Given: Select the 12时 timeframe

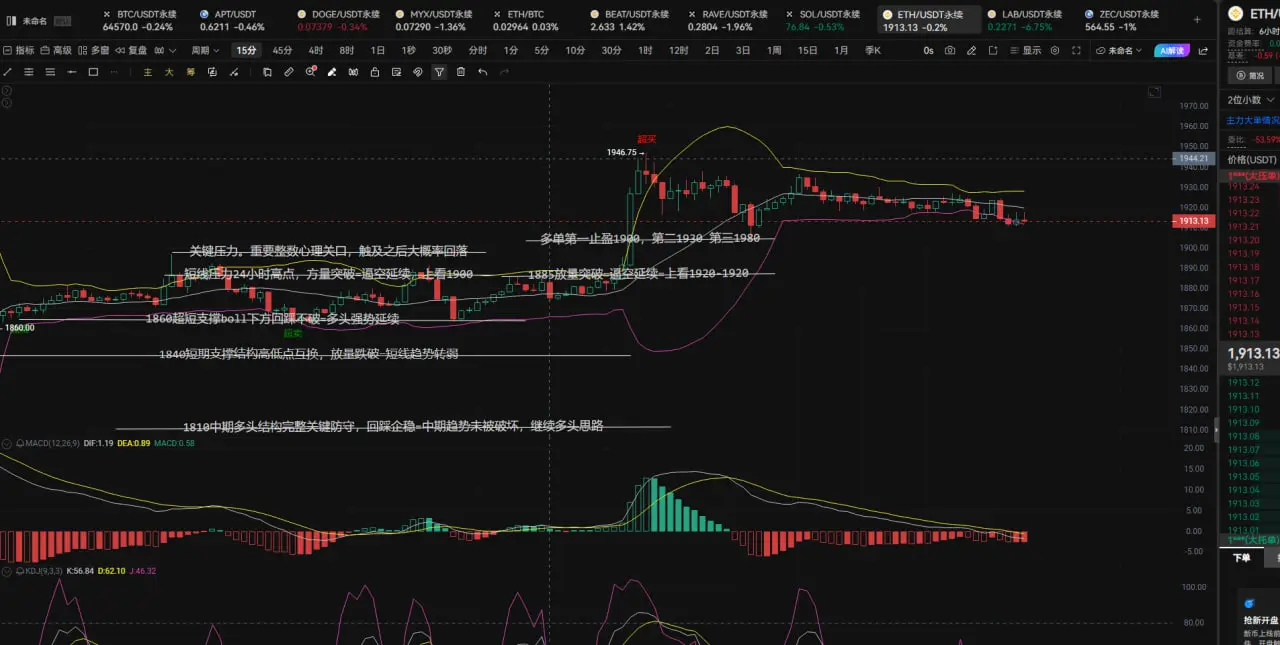Looking at the screenshot, I should [679, 50].
